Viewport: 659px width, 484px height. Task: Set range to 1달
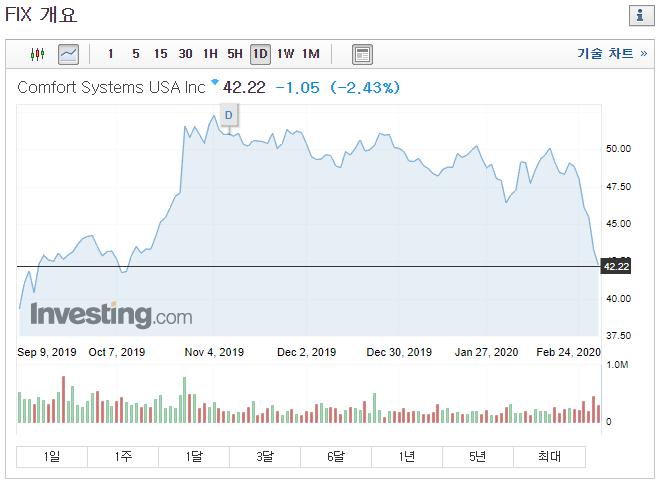[194, 456]
